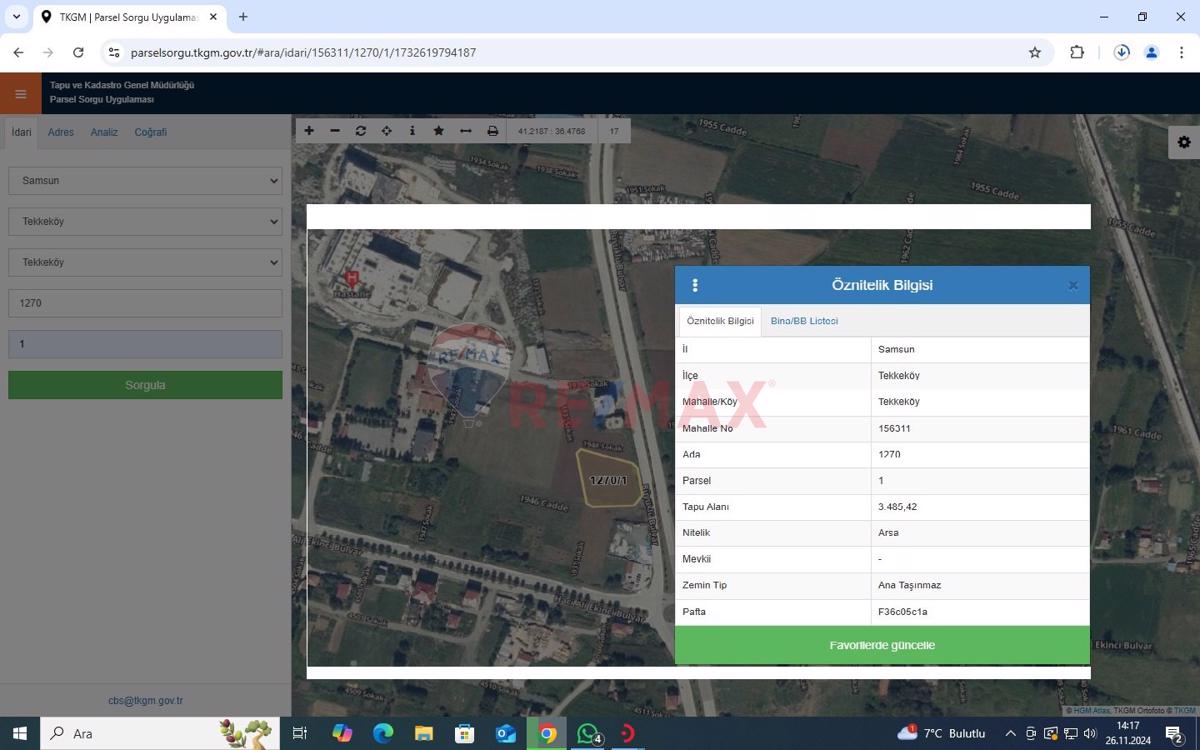Click the ada number field containing 1270
Image resolution: width=1200 pixels, height=750 pixels.
(145, 303)
